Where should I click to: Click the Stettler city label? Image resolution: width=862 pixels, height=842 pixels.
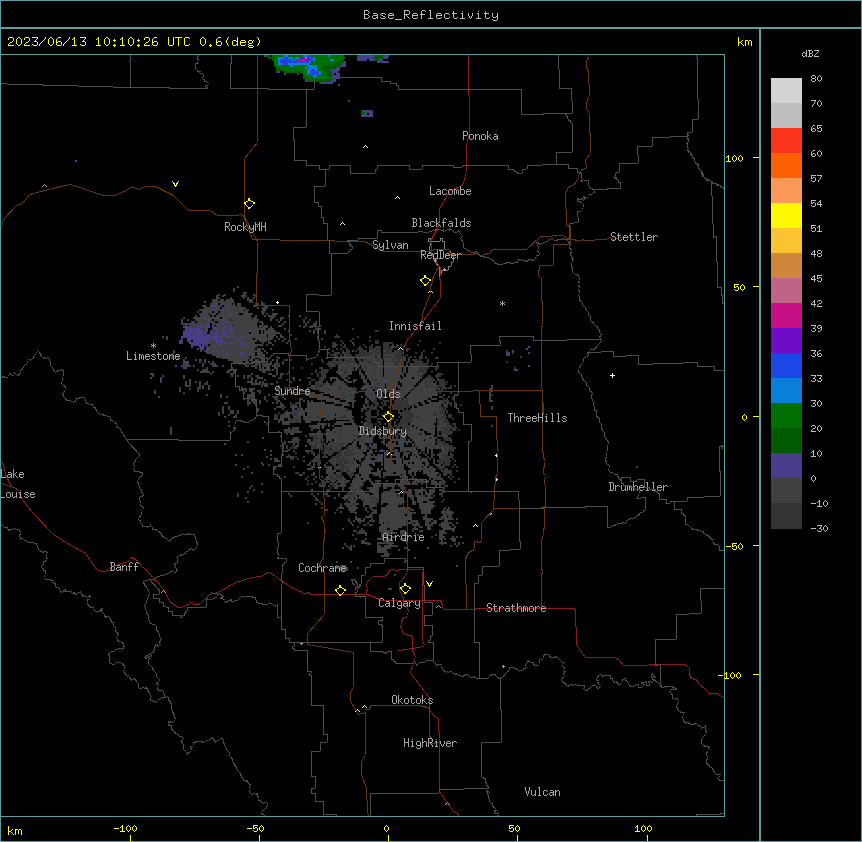pyautogui.click(x=634, y=237)
